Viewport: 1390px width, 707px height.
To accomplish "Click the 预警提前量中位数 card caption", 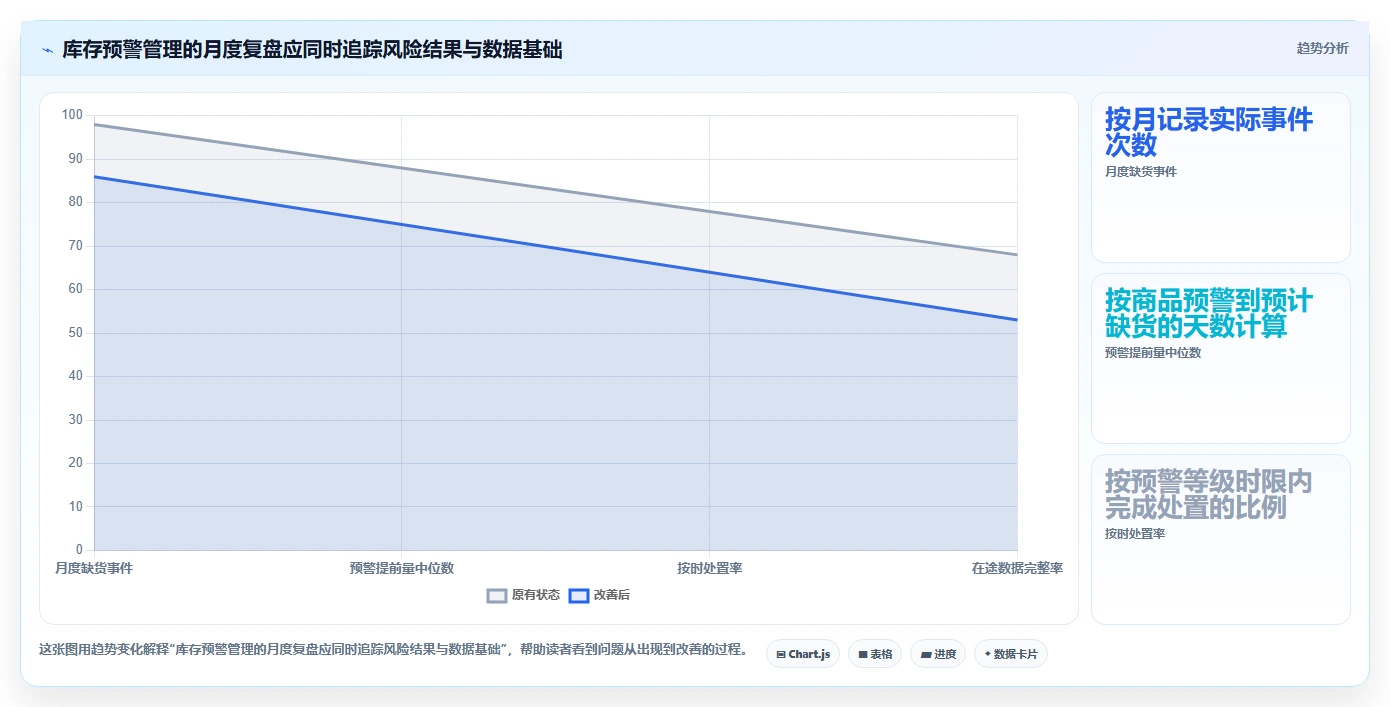I will 1153,353.
